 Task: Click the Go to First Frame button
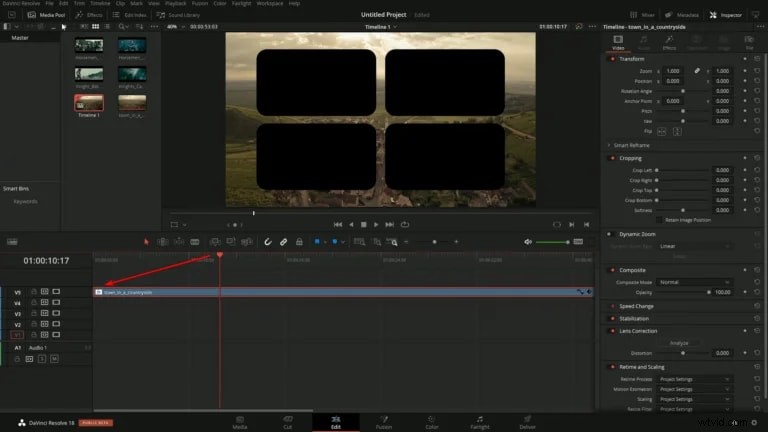[x=338, y=224]
